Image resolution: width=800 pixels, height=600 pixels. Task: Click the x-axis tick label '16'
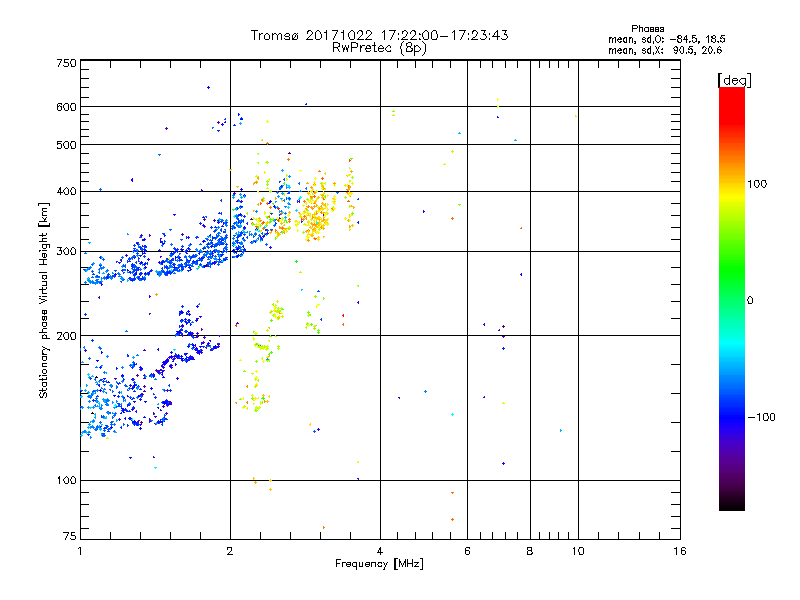pyautogui.click(x=680, y=551)
